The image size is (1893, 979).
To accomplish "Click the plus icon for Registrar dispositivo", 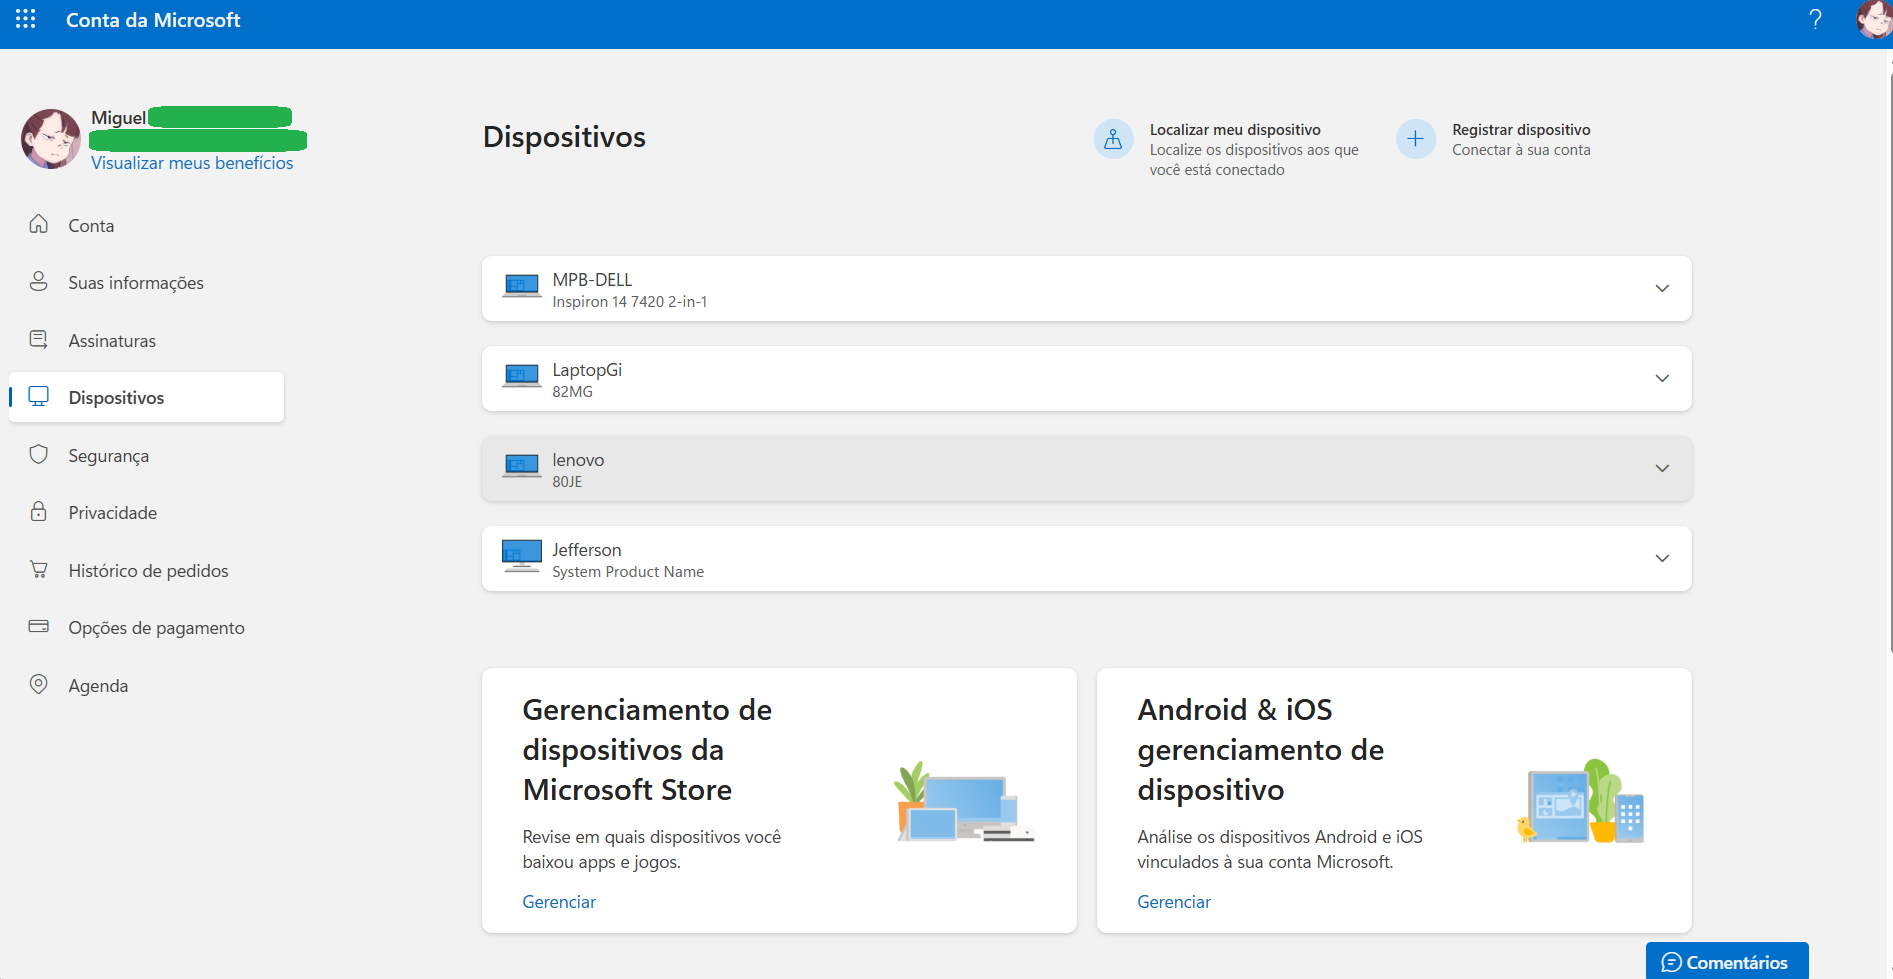I will pyautogui.click(x=1415, y=139).
